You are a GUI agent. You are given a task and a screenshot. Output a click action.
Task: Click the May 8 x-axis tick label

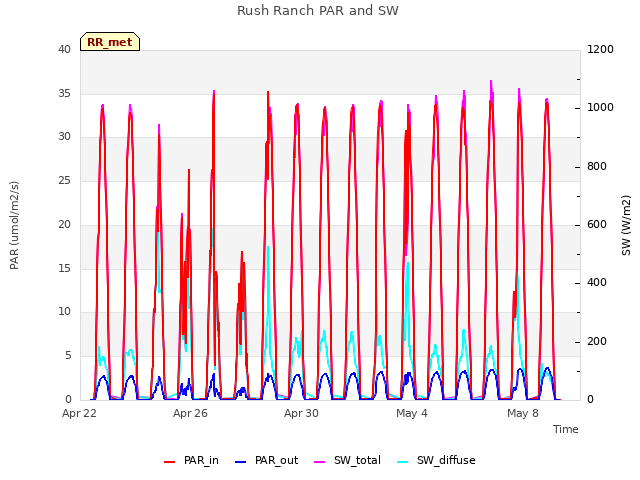point(523,413)
